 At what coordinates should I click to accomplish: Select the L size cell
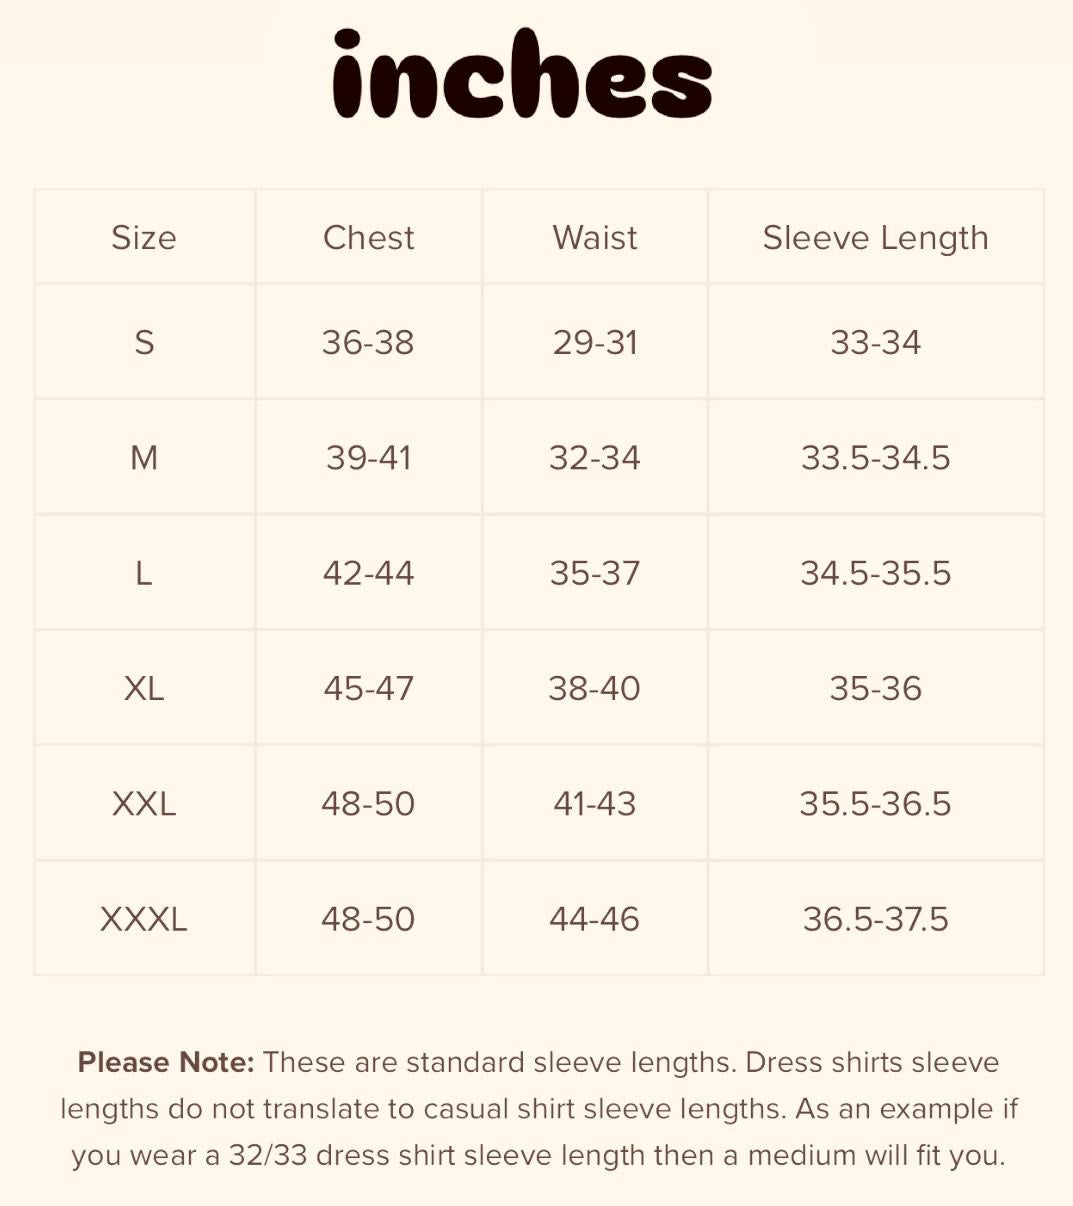(144, 573)
